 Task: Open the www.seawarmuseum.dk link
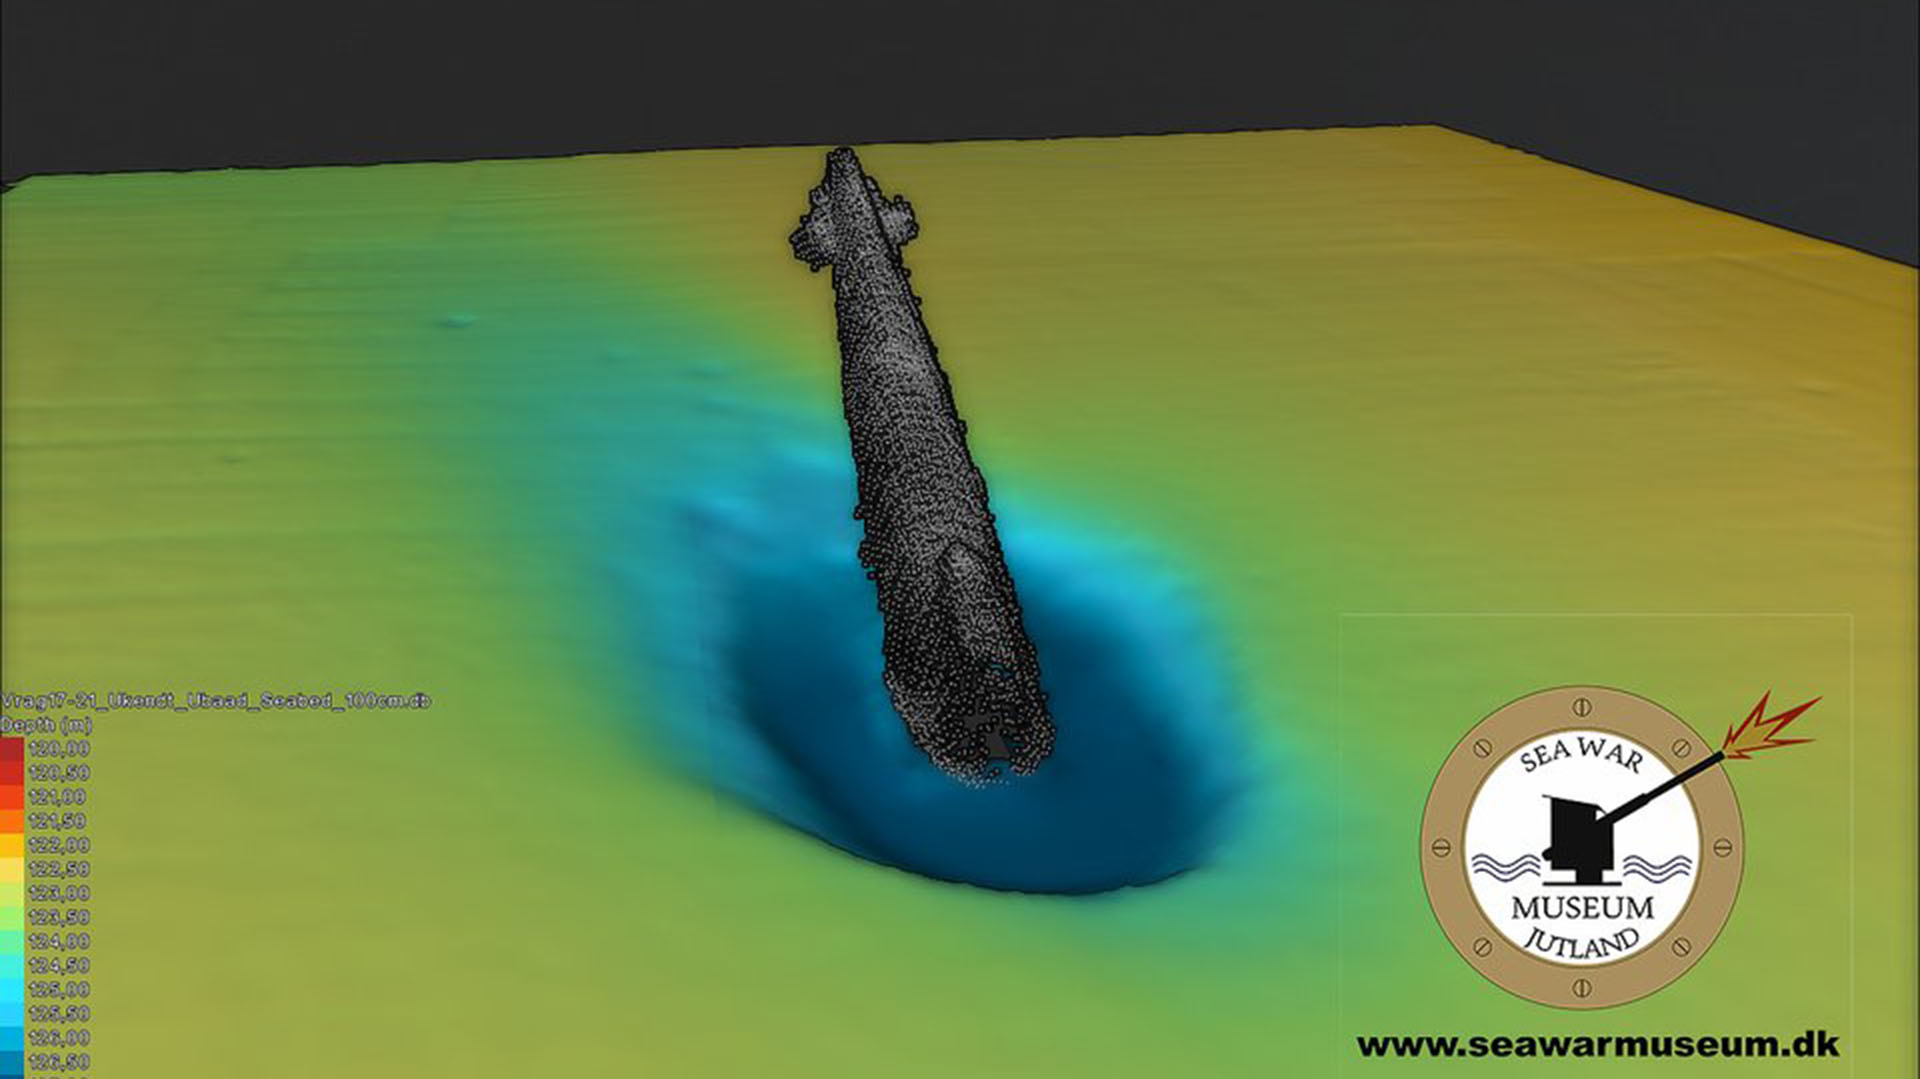1597,1045
